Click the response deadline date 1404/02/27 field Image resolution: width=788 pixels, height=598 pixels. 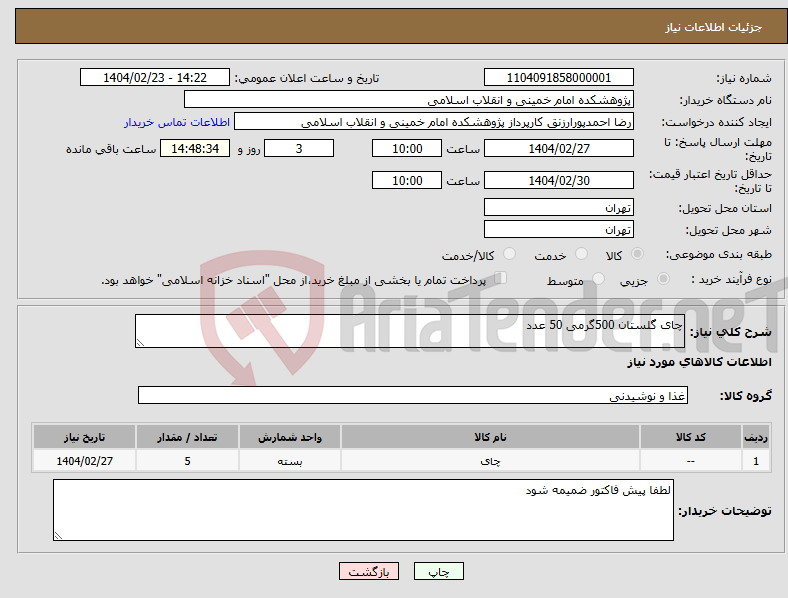558,148
